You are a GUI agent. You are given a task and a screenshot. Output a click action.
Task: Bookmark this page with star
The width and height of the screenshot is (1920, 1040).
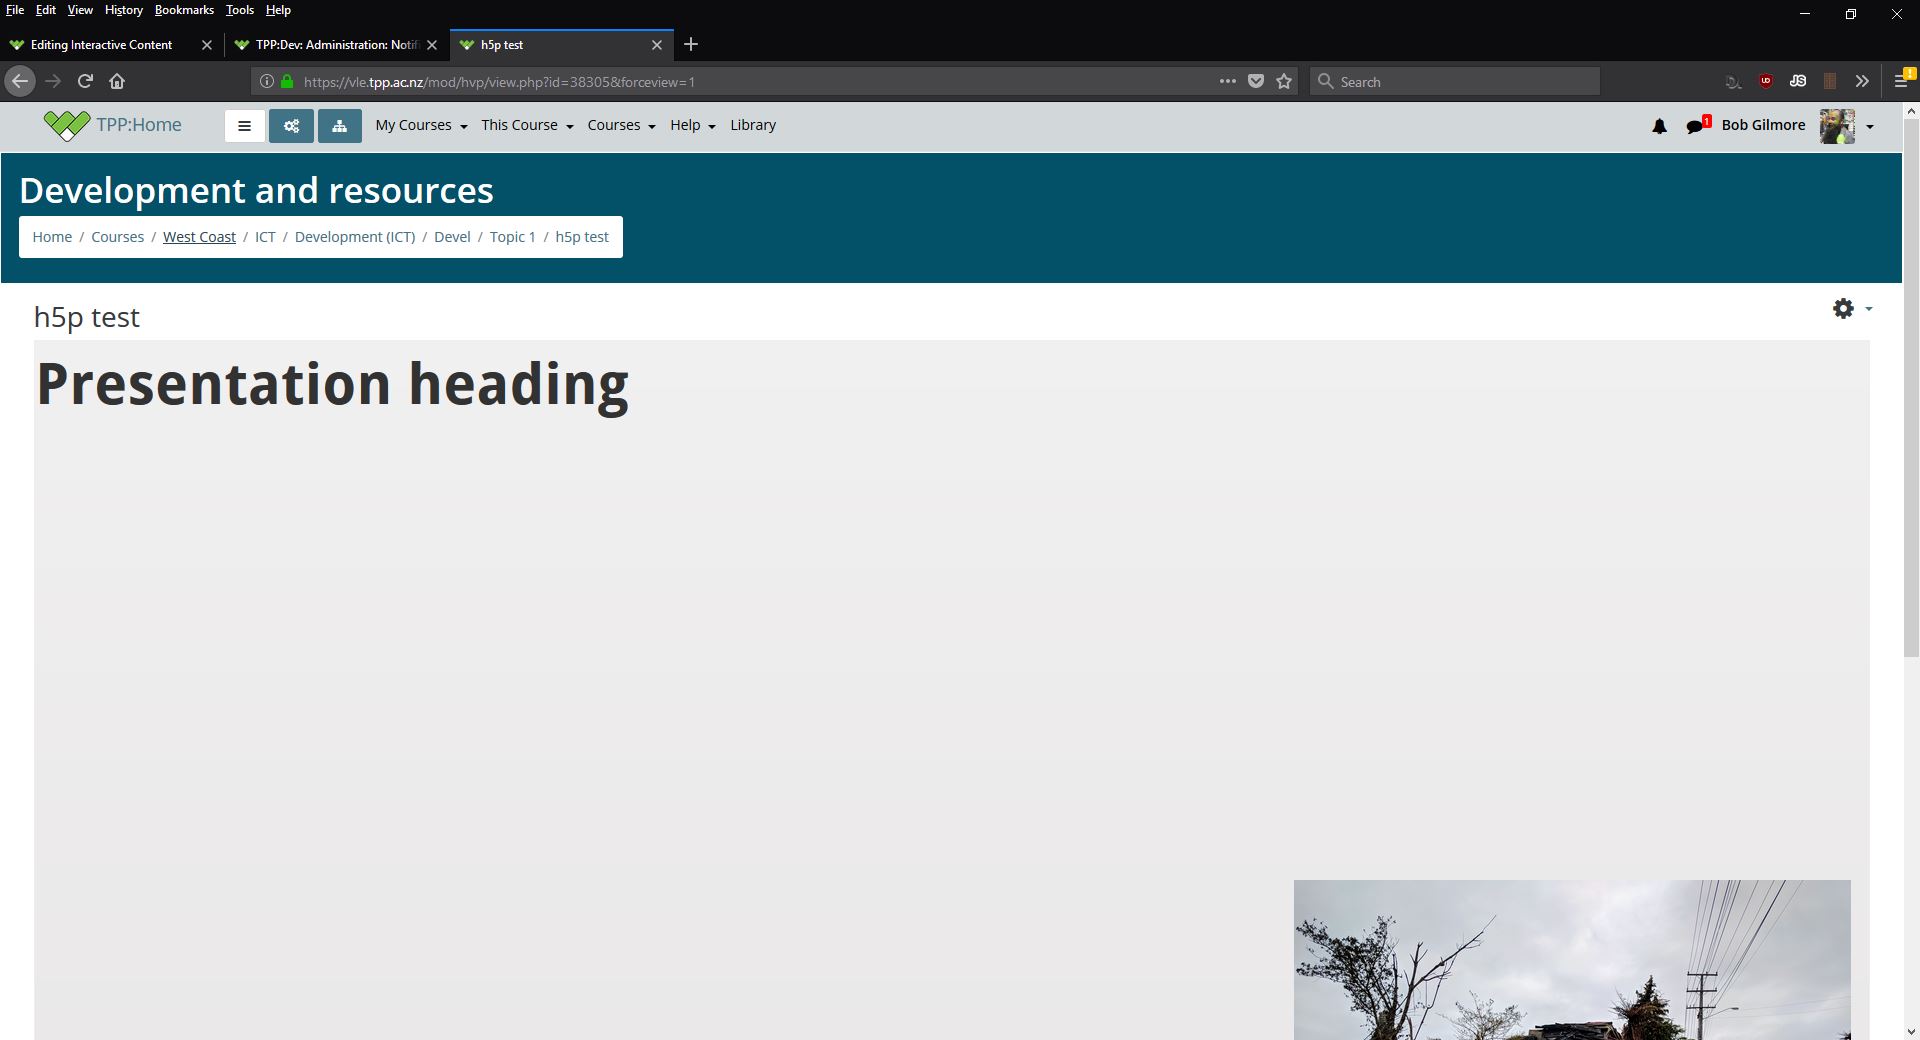pyautogui.click(x=1284, y=81)
